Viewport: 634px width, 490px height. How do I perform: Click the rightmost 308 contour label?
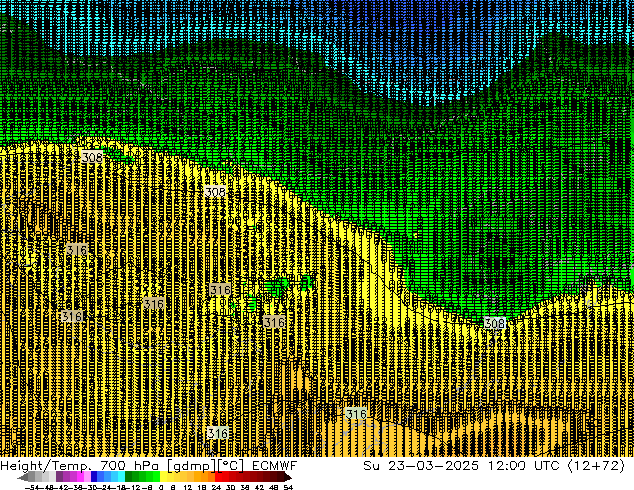(495, 323)
